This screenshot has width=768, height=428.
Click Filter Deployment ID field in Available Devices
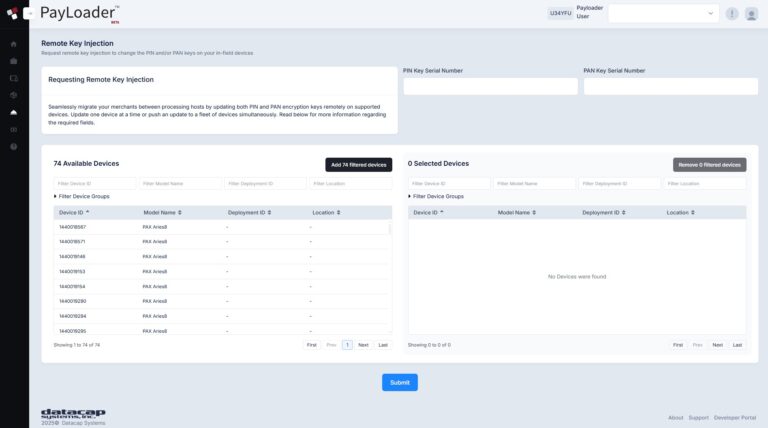point(265,184)
